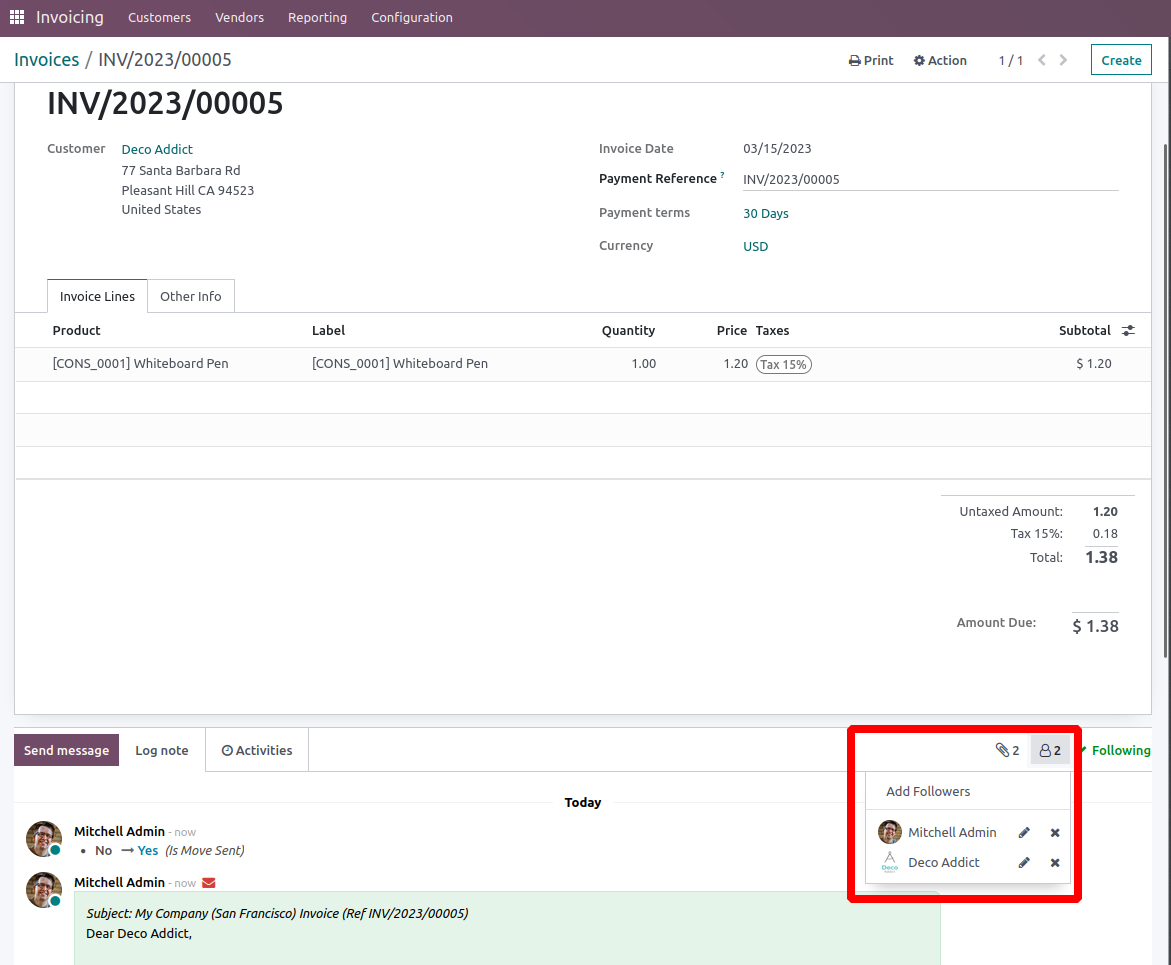The height and width of the screenshot is (965, 1171).
Task: Select the Whiteboard Pen product cell
Action: (x=140, y=364)
